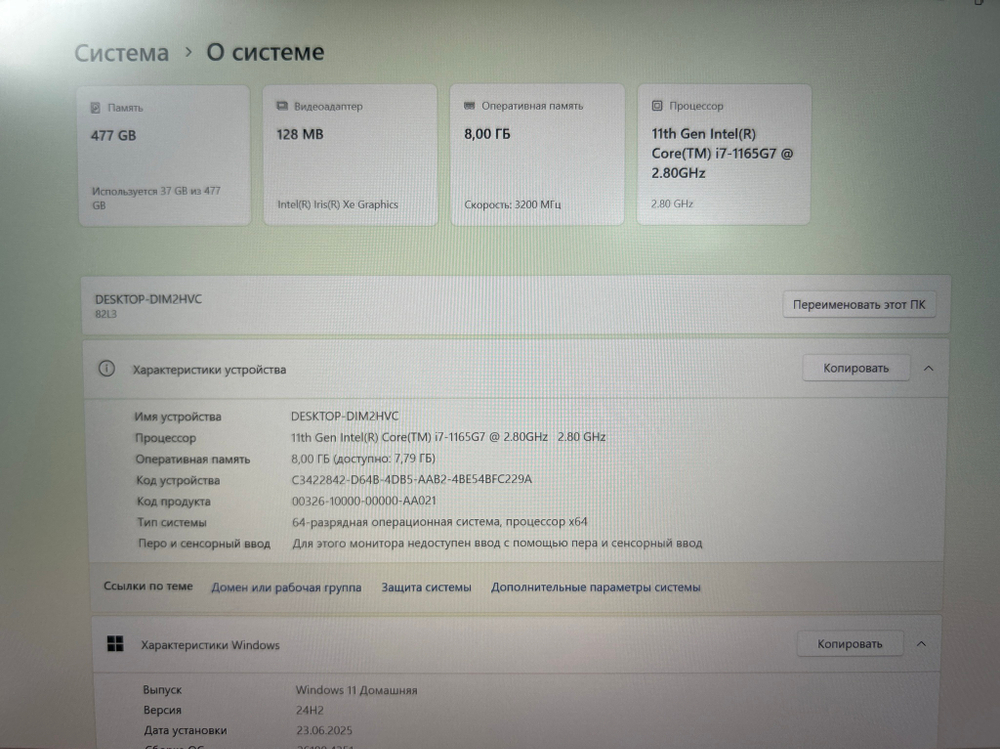Click Переименовать этот ПК
This screenshot has width=1000, height=749.
coord(858,304)
